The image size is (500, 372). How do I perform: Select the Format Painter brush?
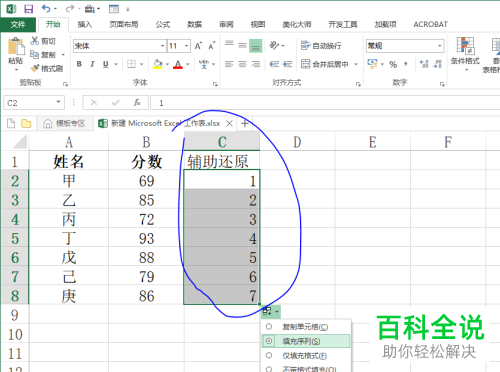pyautogui.click(x=35, y=68)
